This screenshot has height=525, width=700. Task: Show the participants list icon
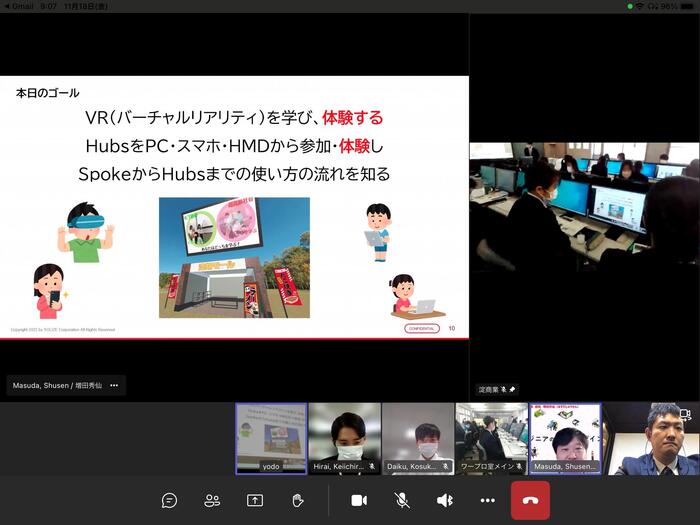pos(212,500)
